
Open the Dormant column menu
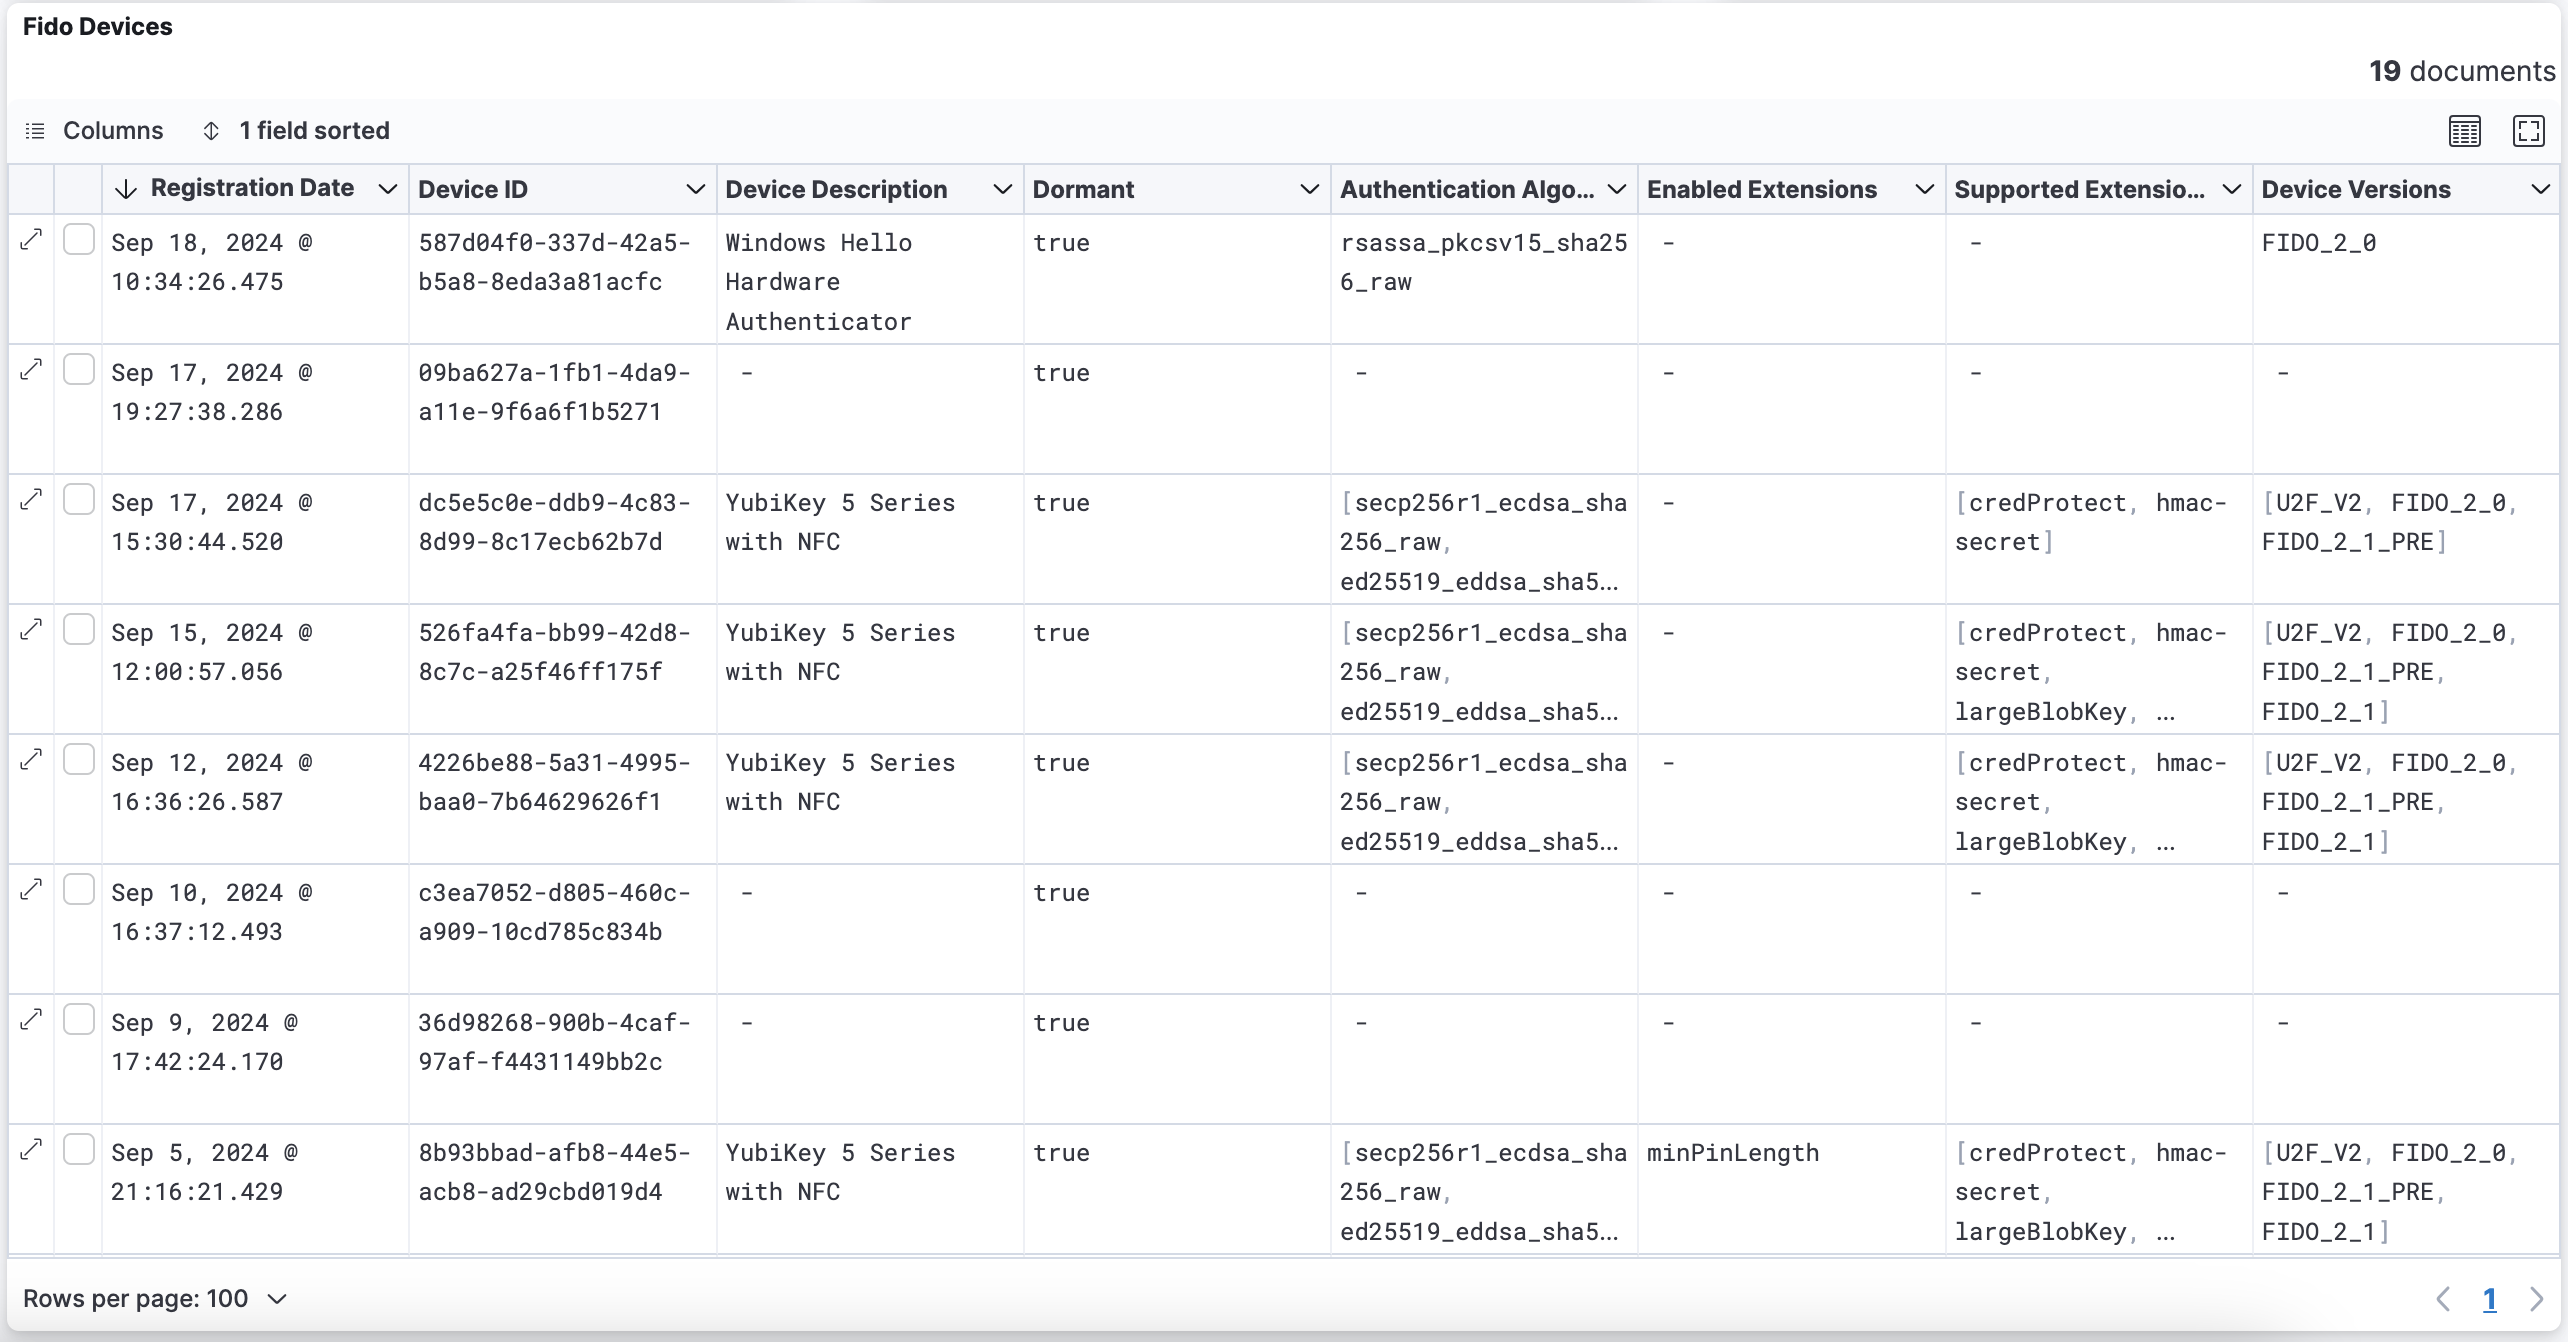1310,188
